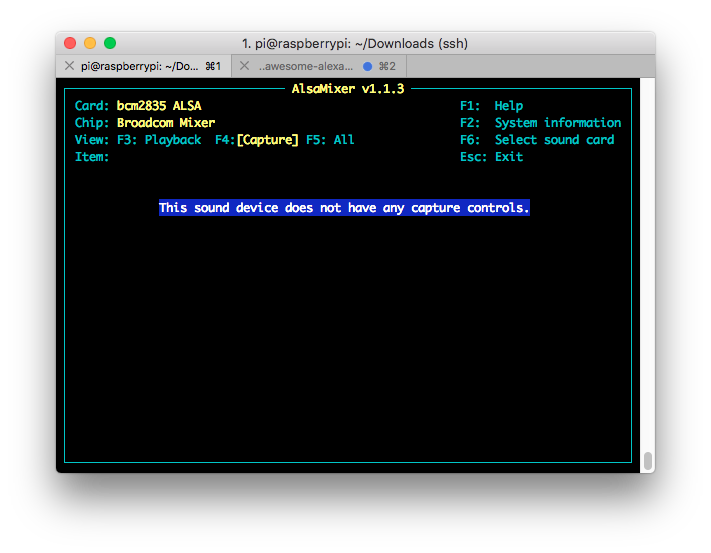711x553 pixels.
Task: Select the F4: [Capture] view option
Action: pos(257,140)
